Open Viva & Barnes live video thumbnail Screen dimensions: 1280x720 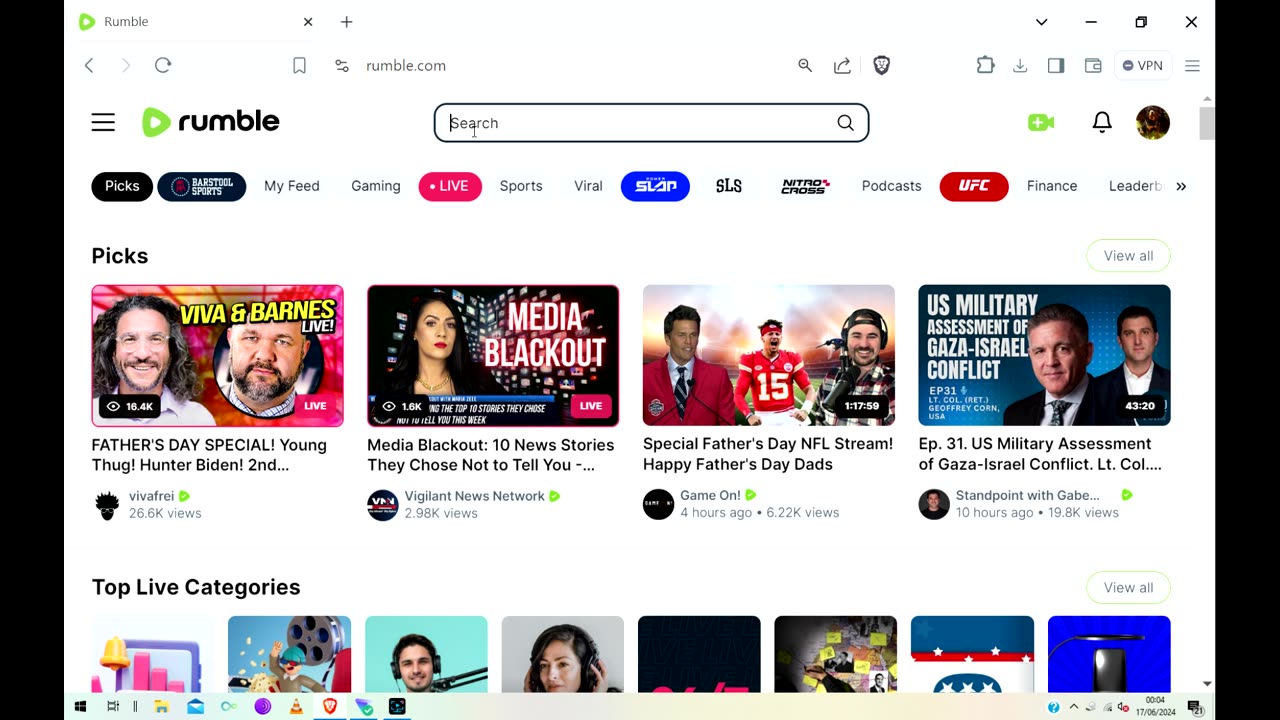pyautogui.click(x=217, y=356)
